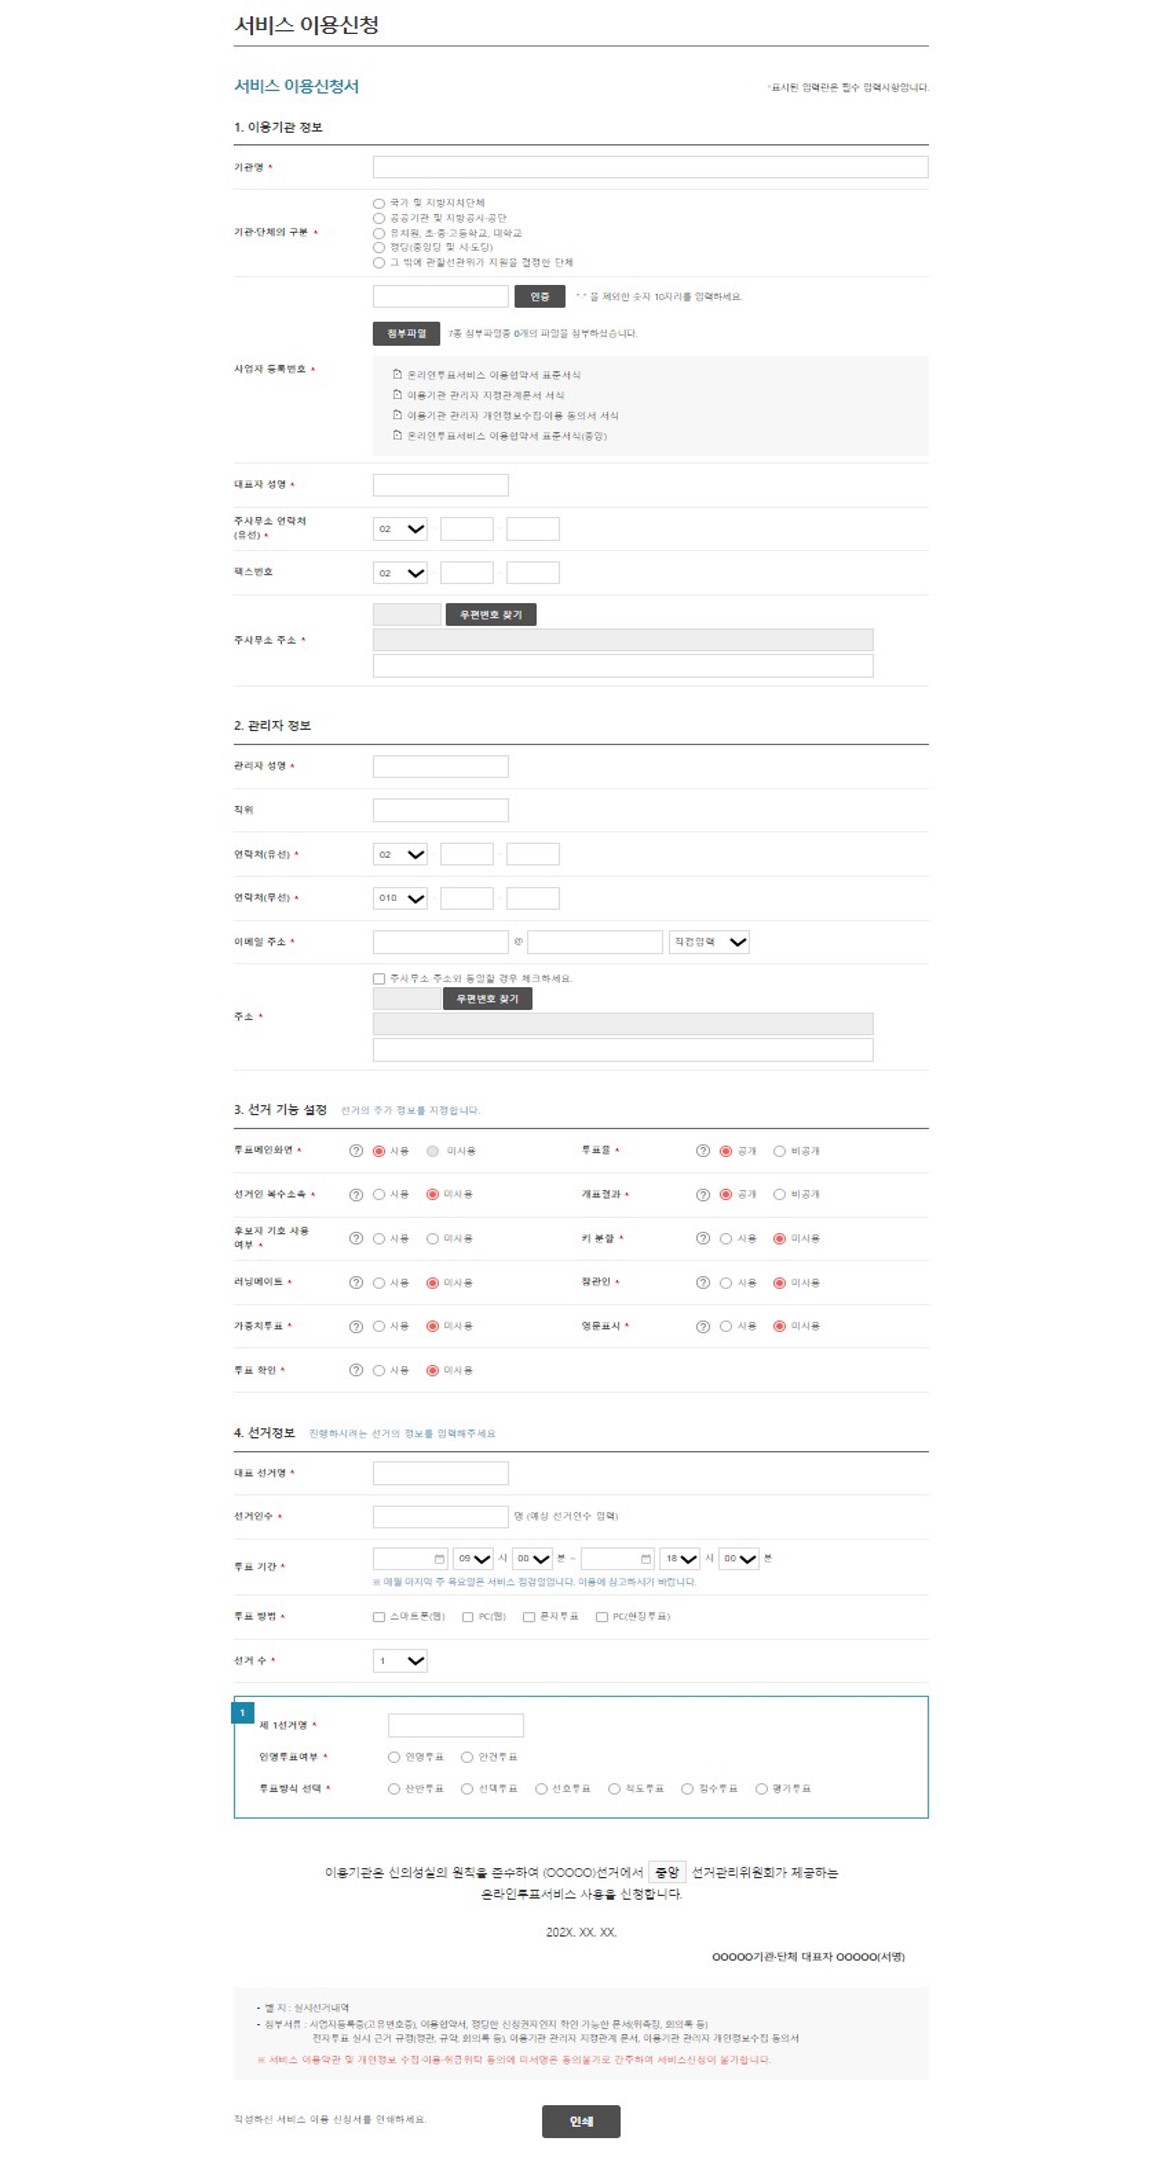
Task: Expand the 선거 수 dropdown
Action: click(400, 1661)
